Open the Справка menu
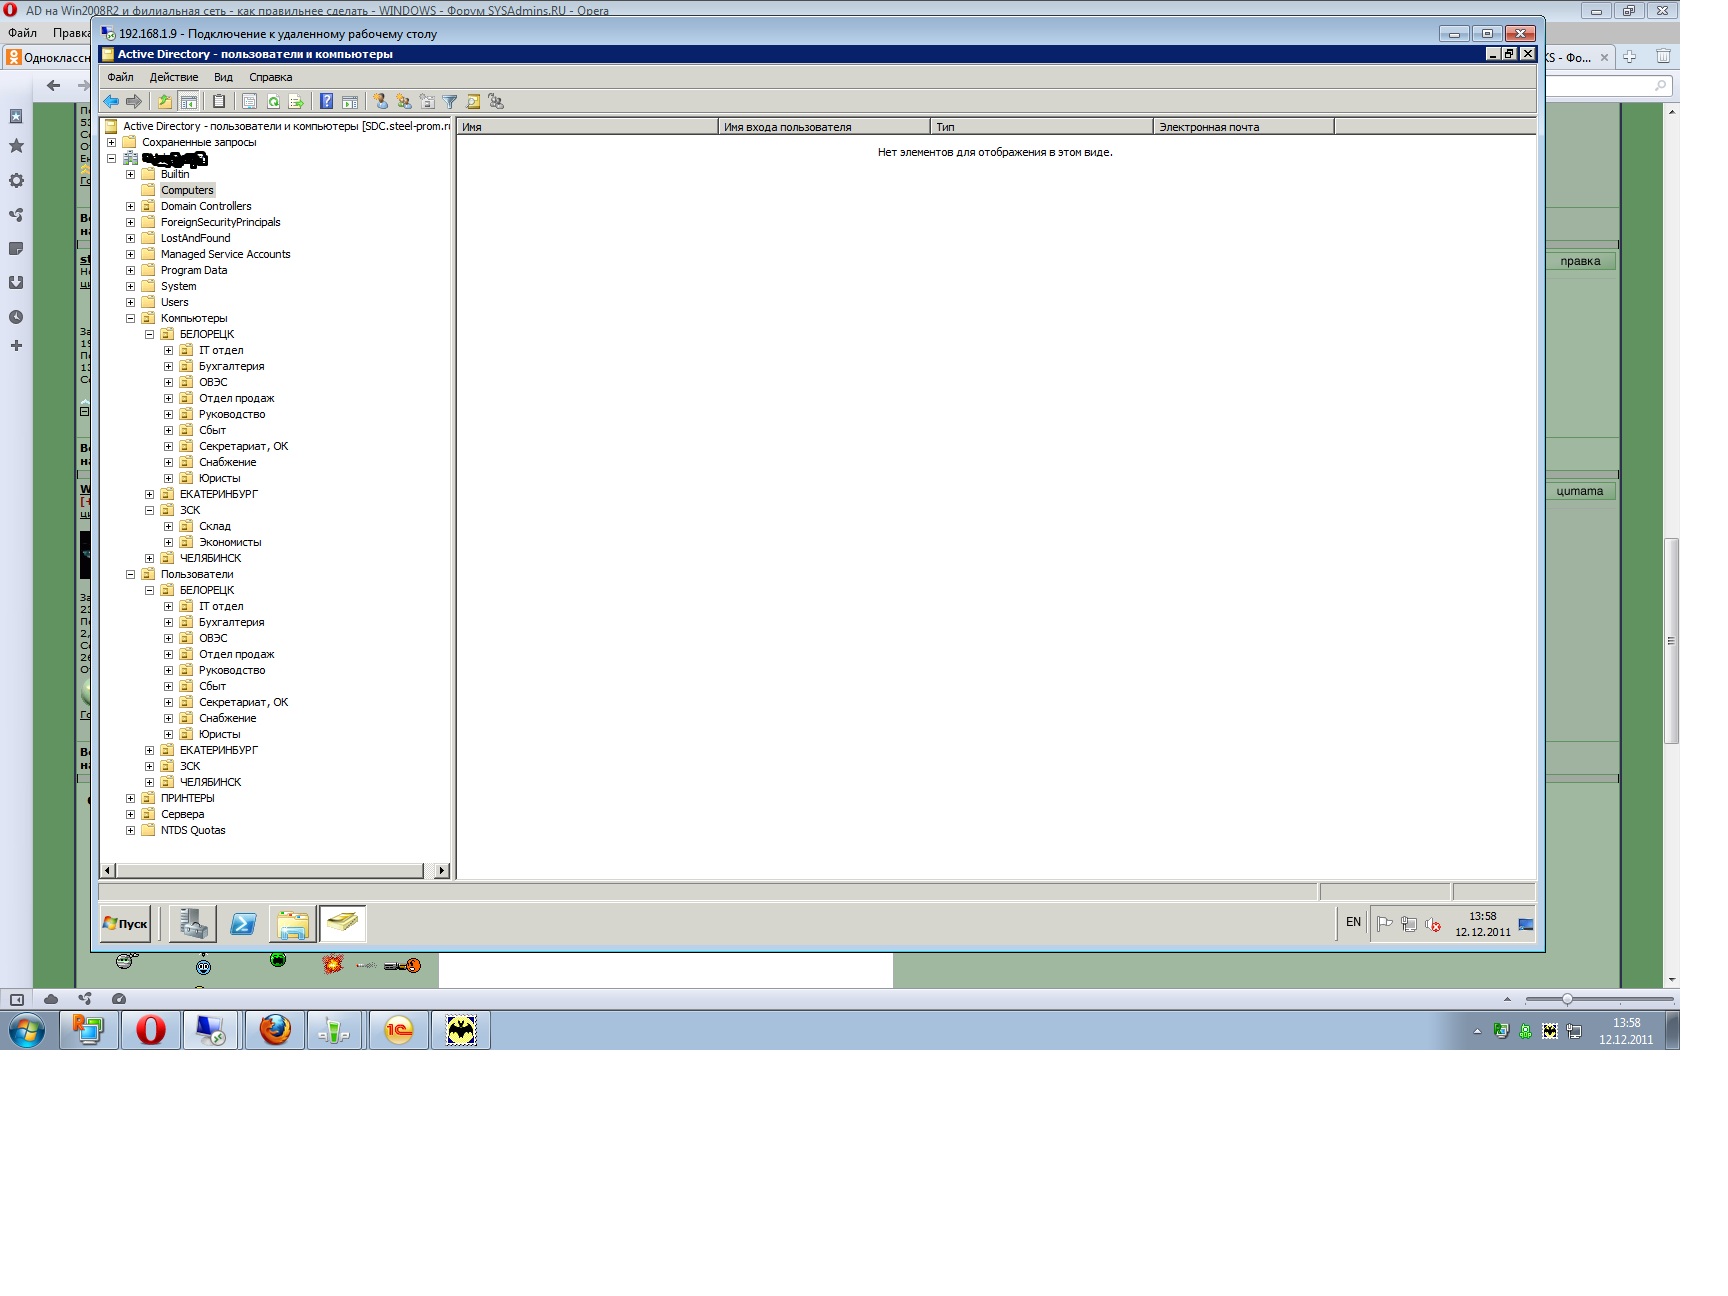Viewport: 1728px width, 1296px height. point(271,77)
